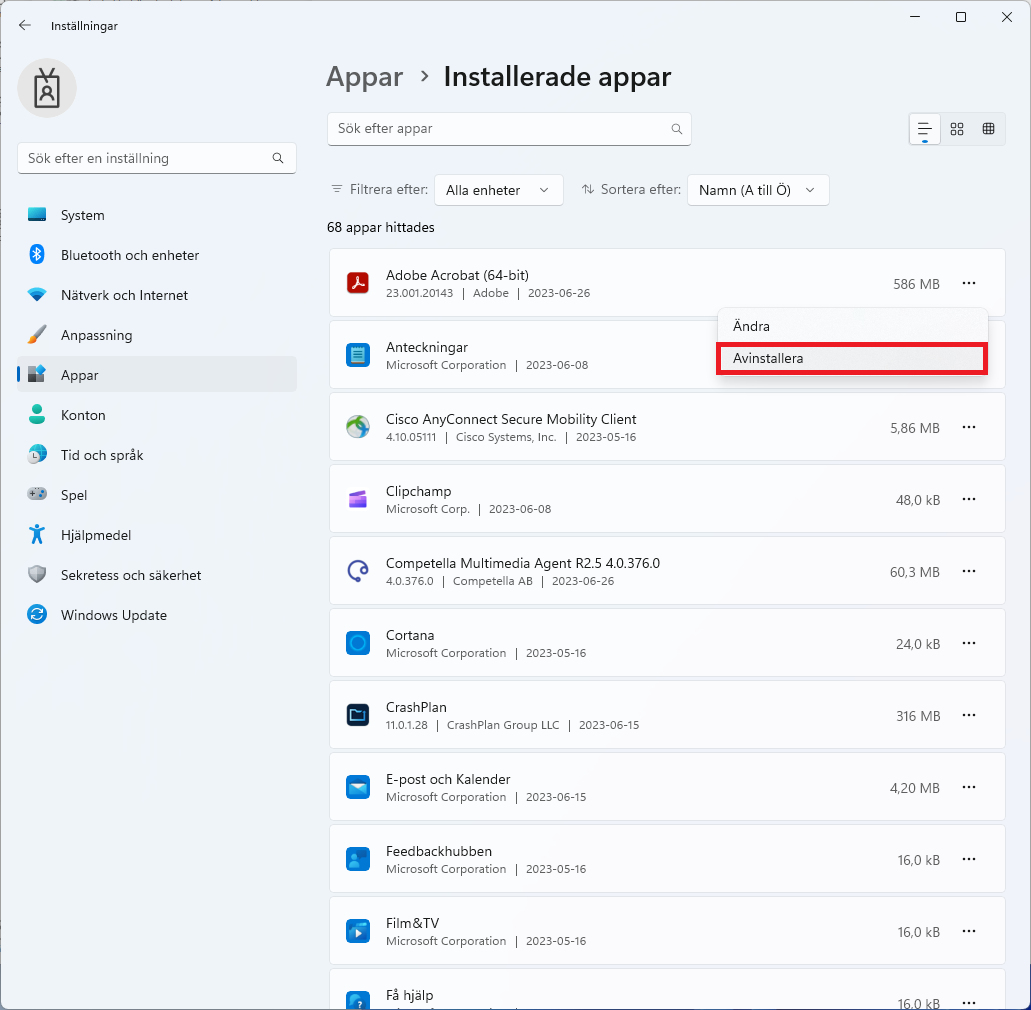Click the Spel gamepad icon
This screenshot has width=1031, height=1010.
click(37, 494)
